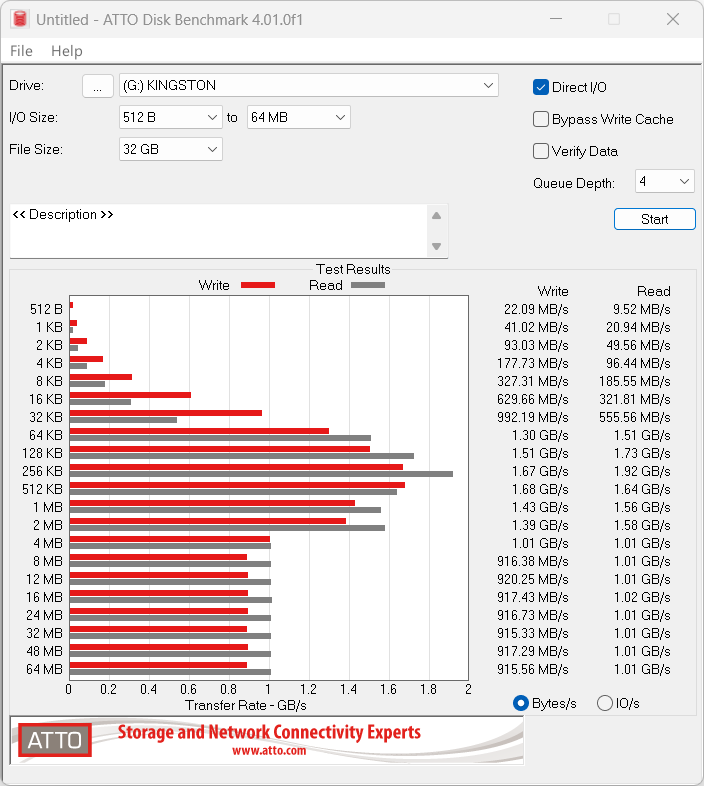
Task: Click the Transfer Rate - GB/s axis label
Action: click(246, 705)
